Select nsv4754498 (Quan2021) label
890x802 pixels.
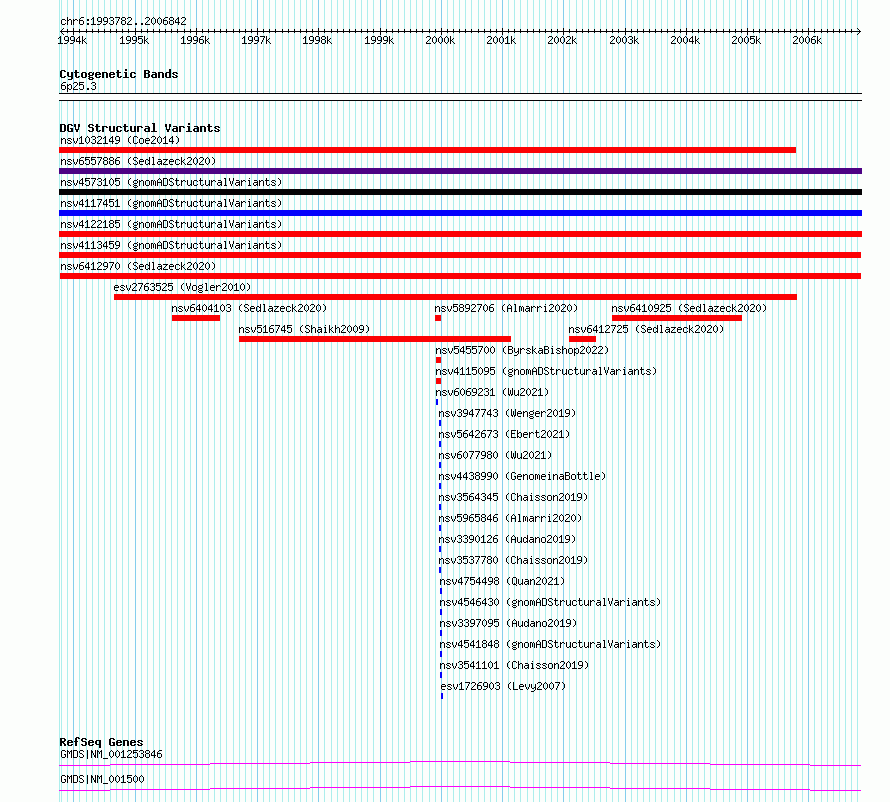502,581
